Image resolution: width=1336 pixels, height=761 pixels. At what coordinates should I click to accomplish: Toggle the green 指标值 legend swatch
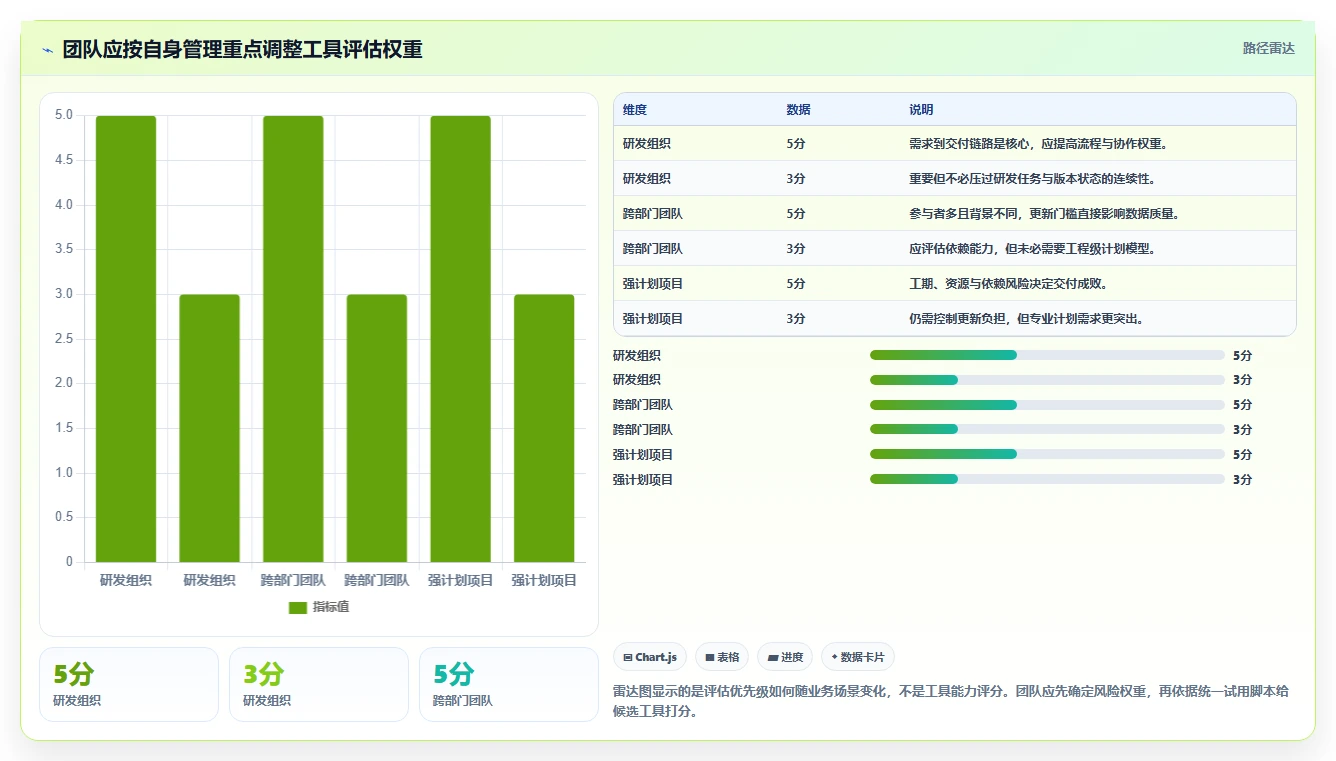298,607
